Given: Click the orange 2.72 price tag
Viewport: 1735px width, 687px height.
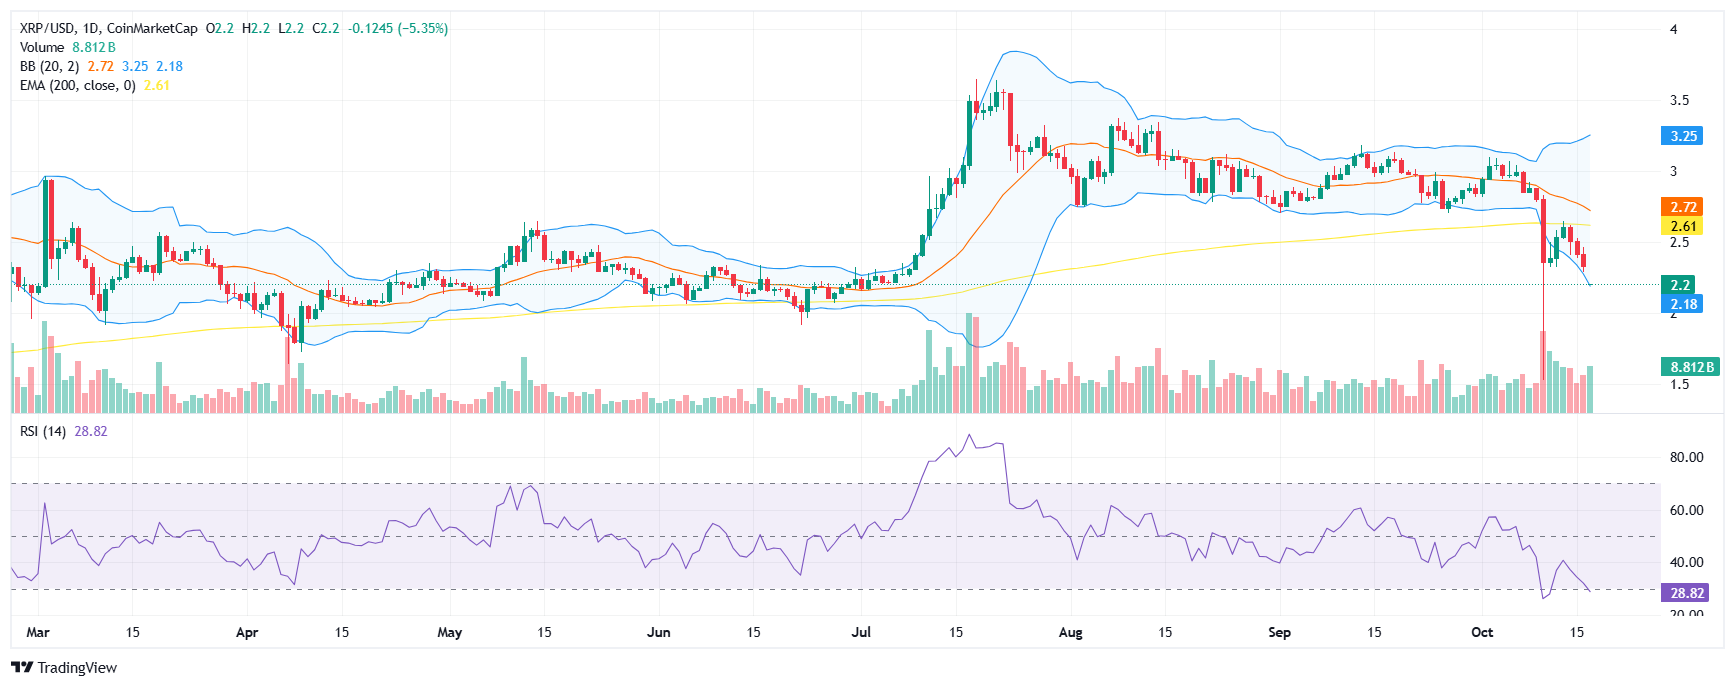Looking at the screenshot, I should coord(1683,207).
